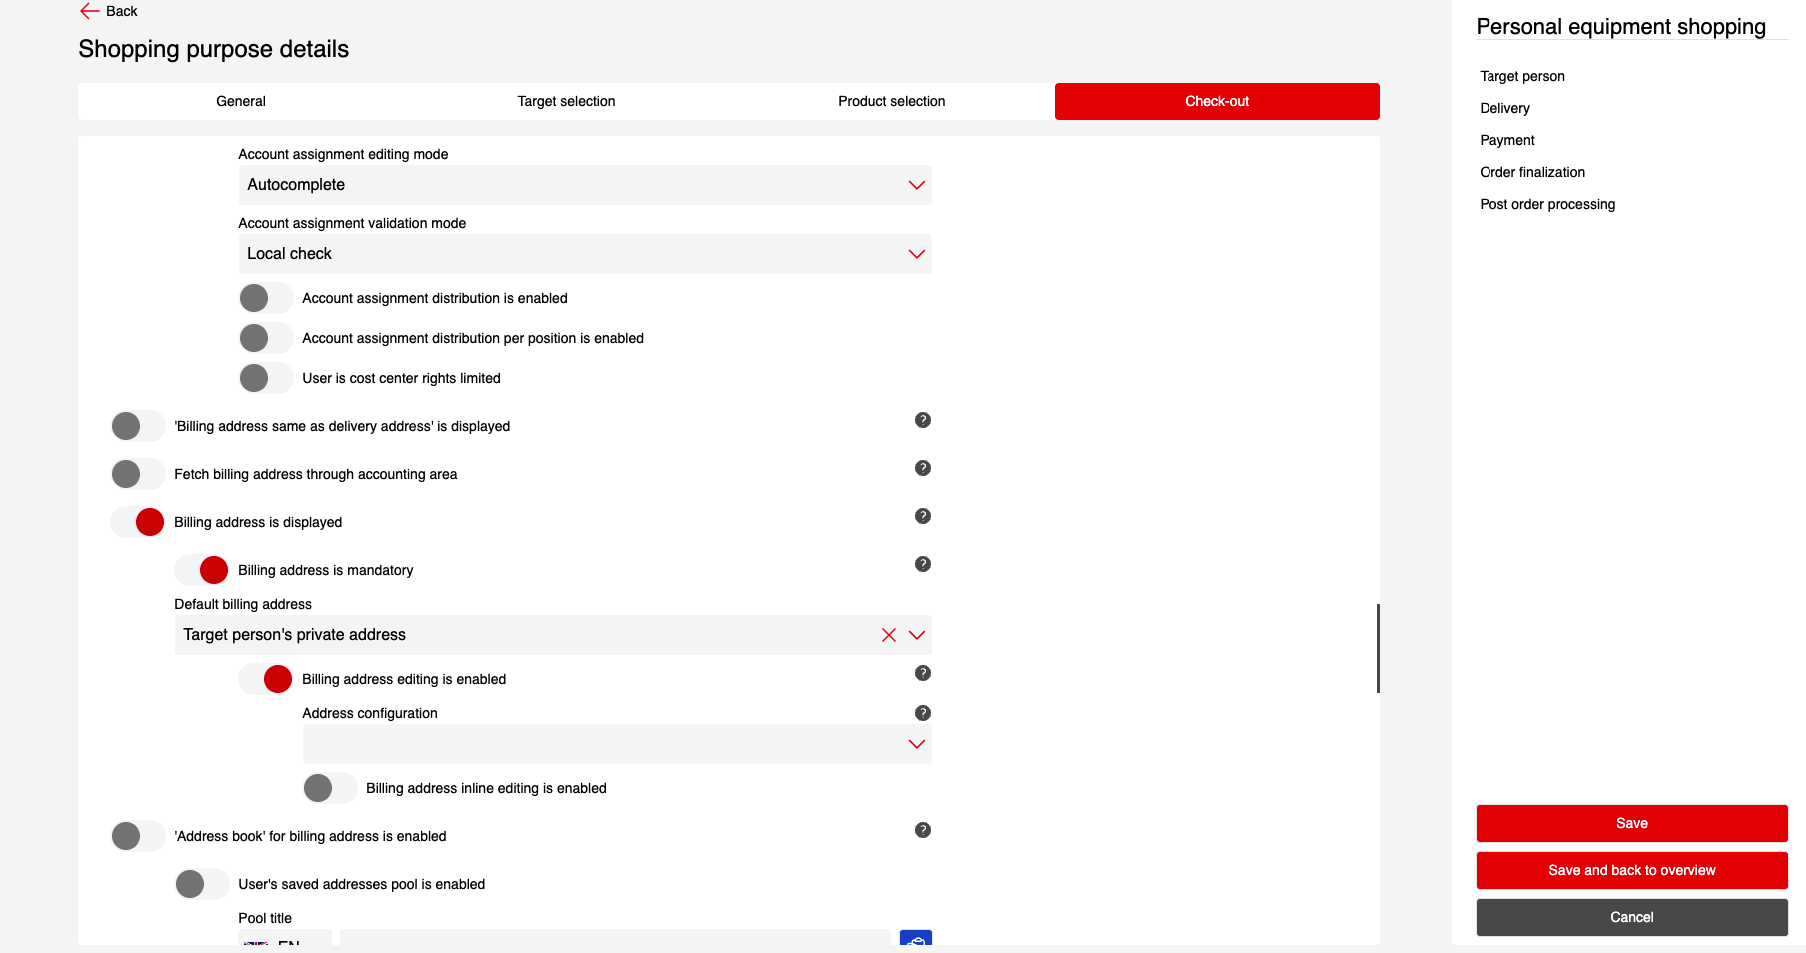Disable Billing address is mandatory toggle
Screen dimensions: 1806x953
tap(201, 570)
